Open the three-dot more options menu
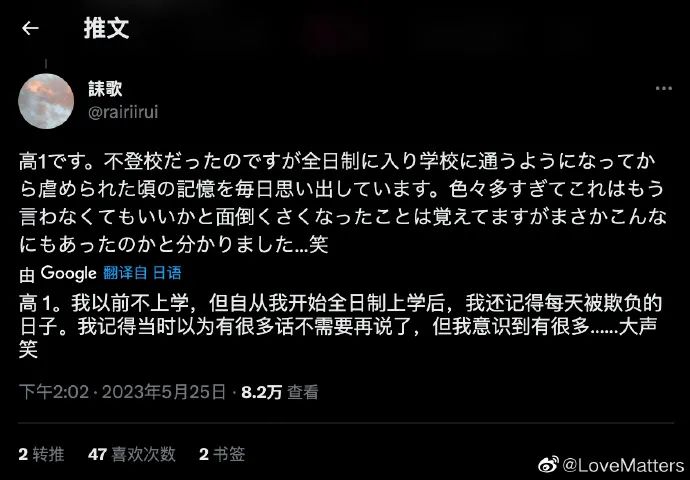690x480 pixels. pos(664,88)
